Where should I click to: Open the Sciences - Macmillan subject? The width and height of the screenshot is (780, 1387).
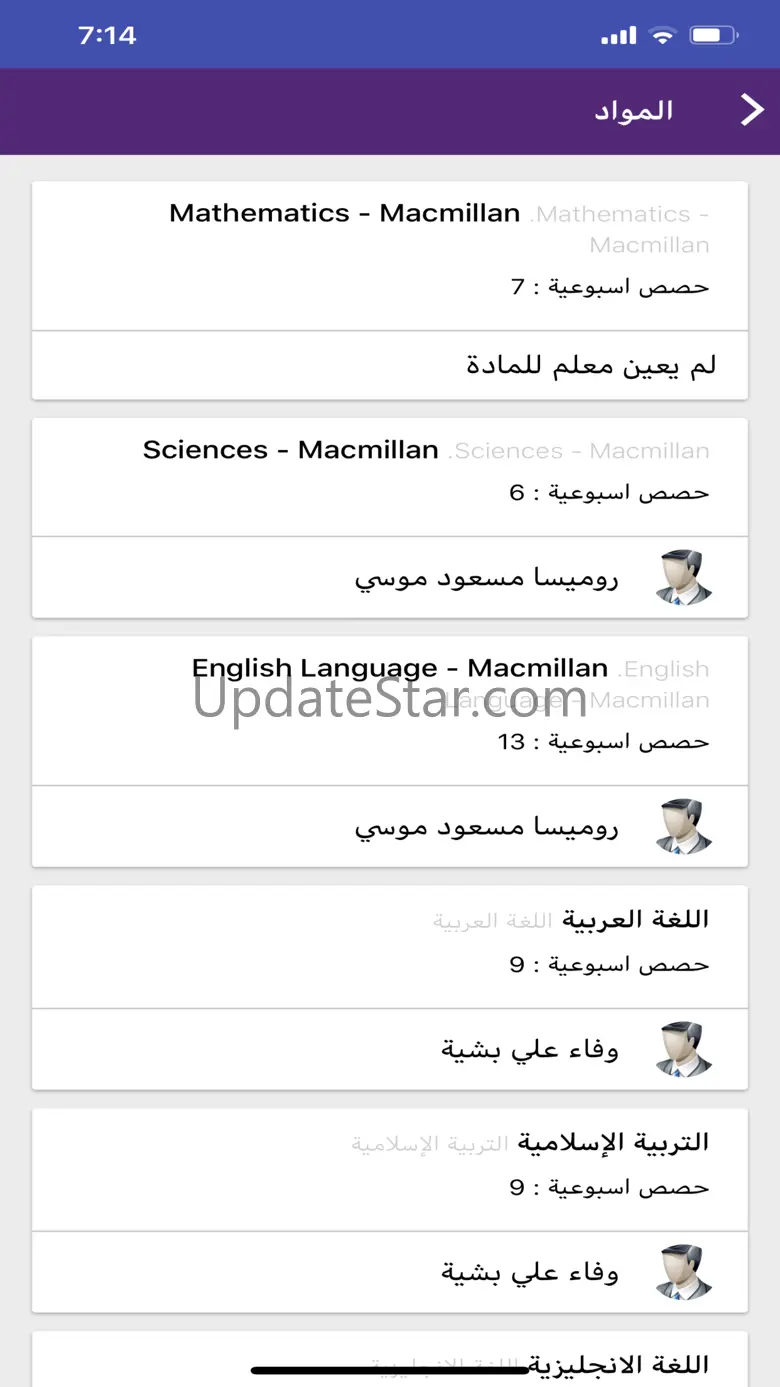click(x=291, y=450)
